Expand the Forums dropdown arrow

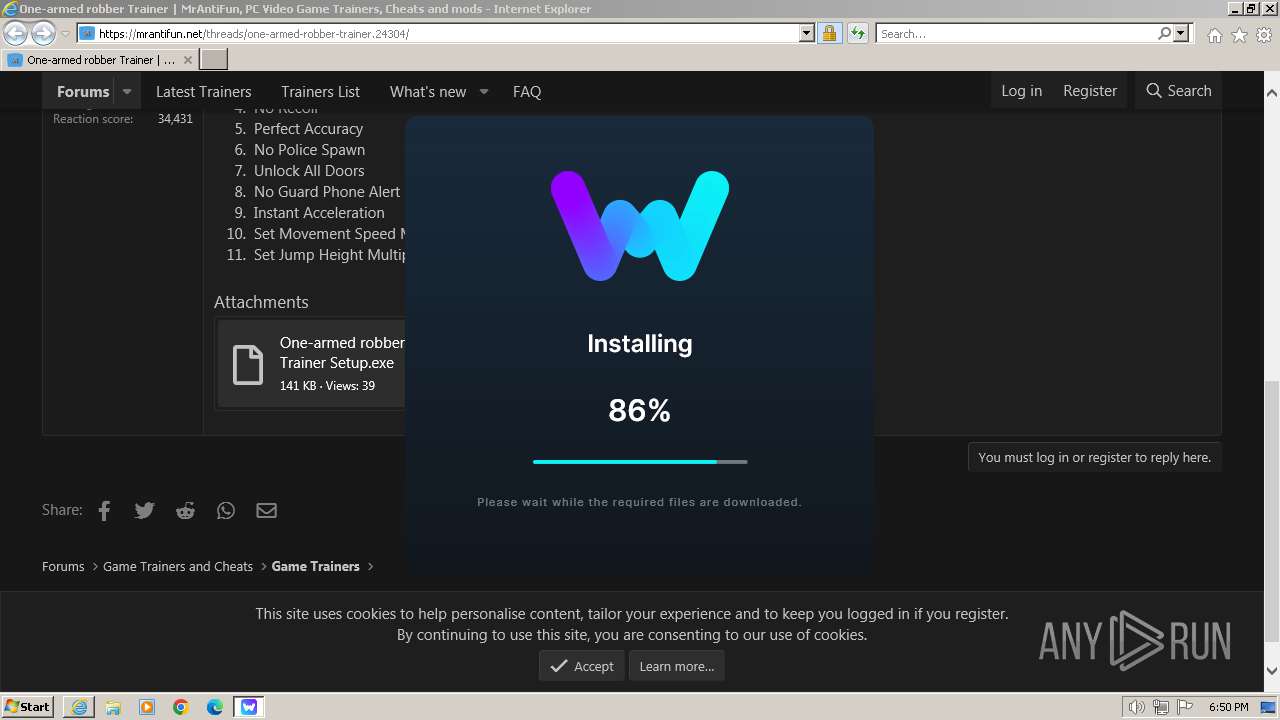[x=127, y=91]
